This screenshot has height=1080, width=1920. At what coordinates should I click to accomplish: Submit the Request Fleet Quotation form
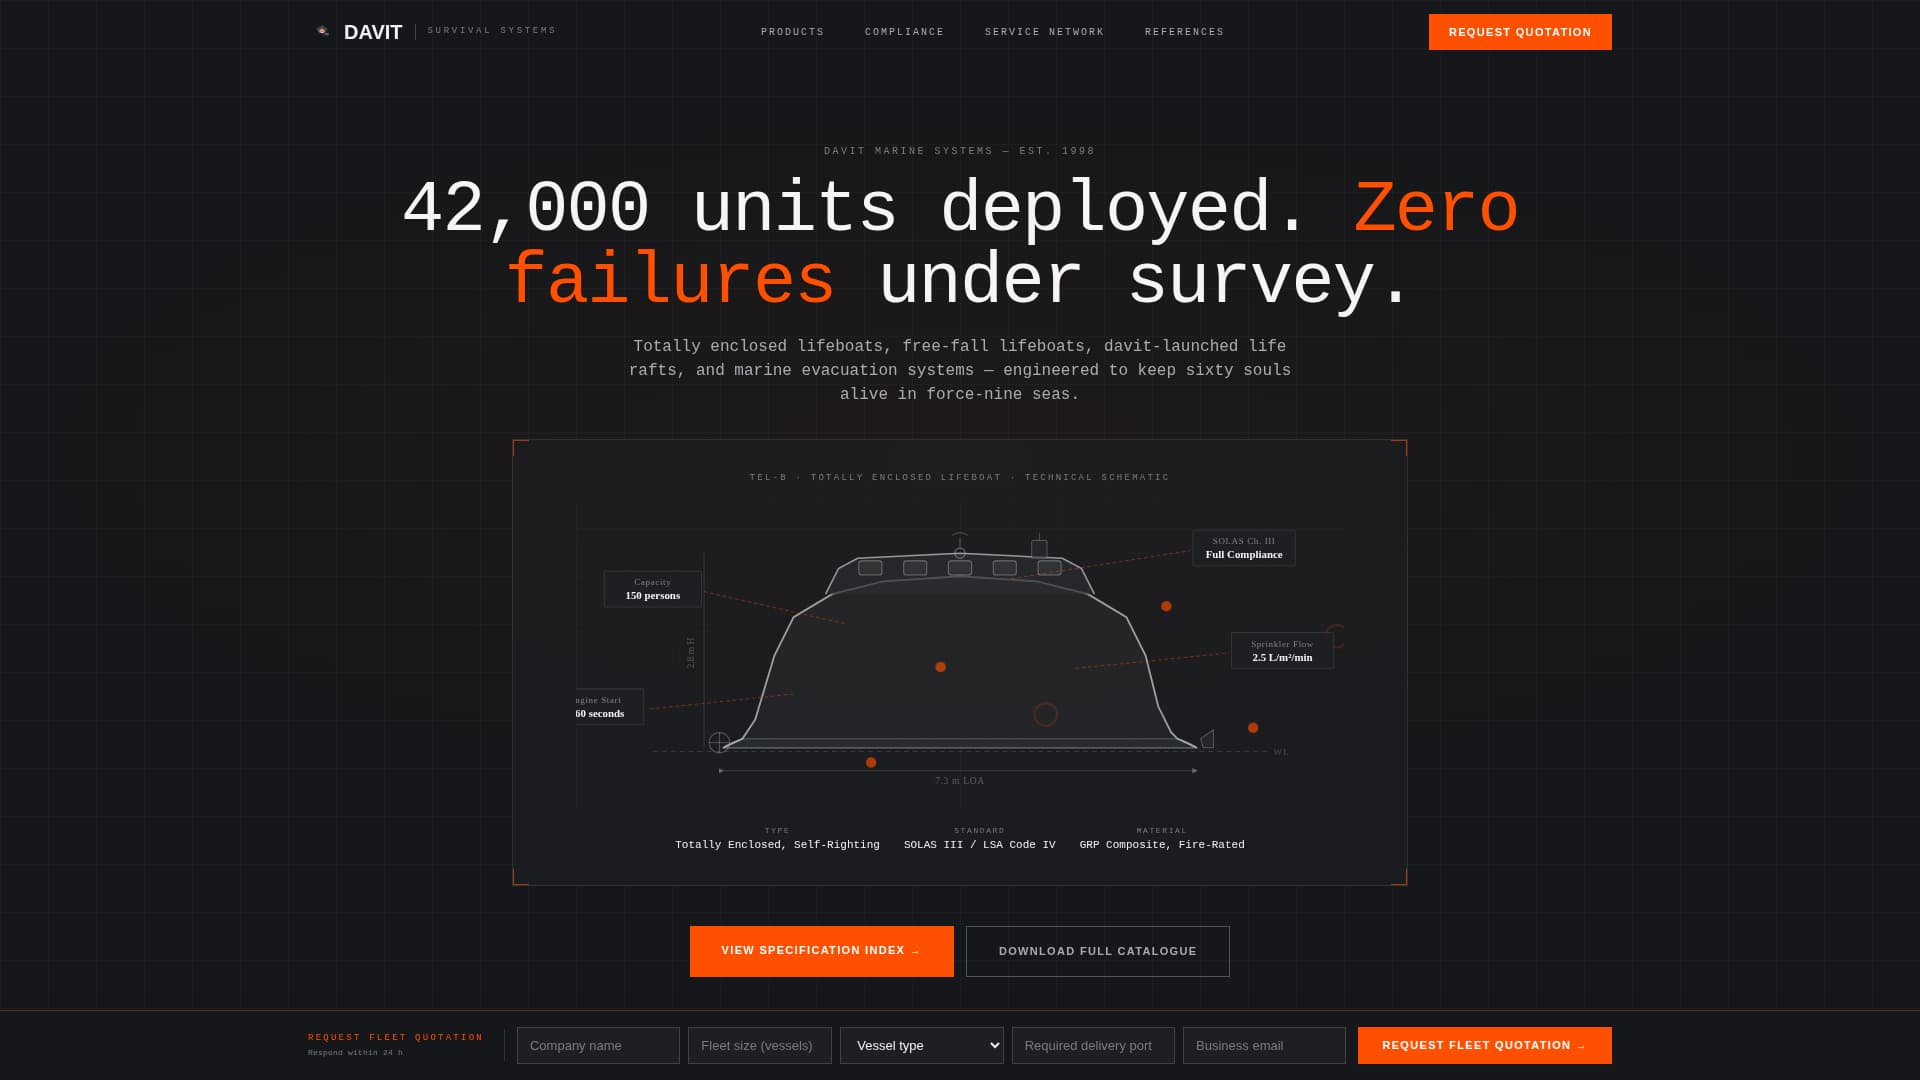pos(1484,1045)
